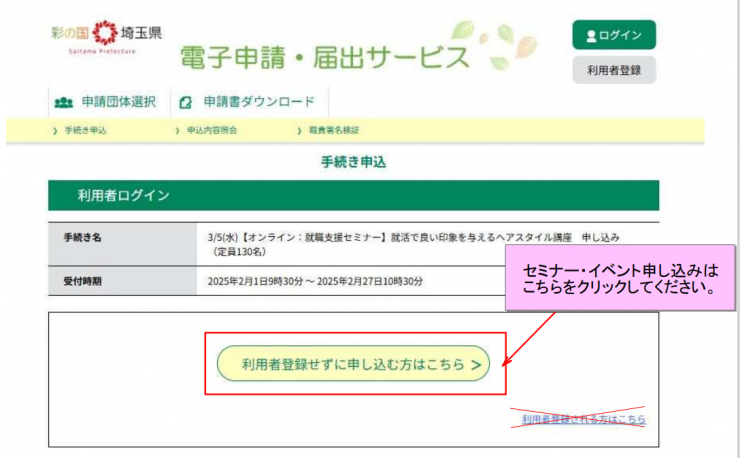Click the 受付時期 row label

pyautogui.click(x=83, y=281)
